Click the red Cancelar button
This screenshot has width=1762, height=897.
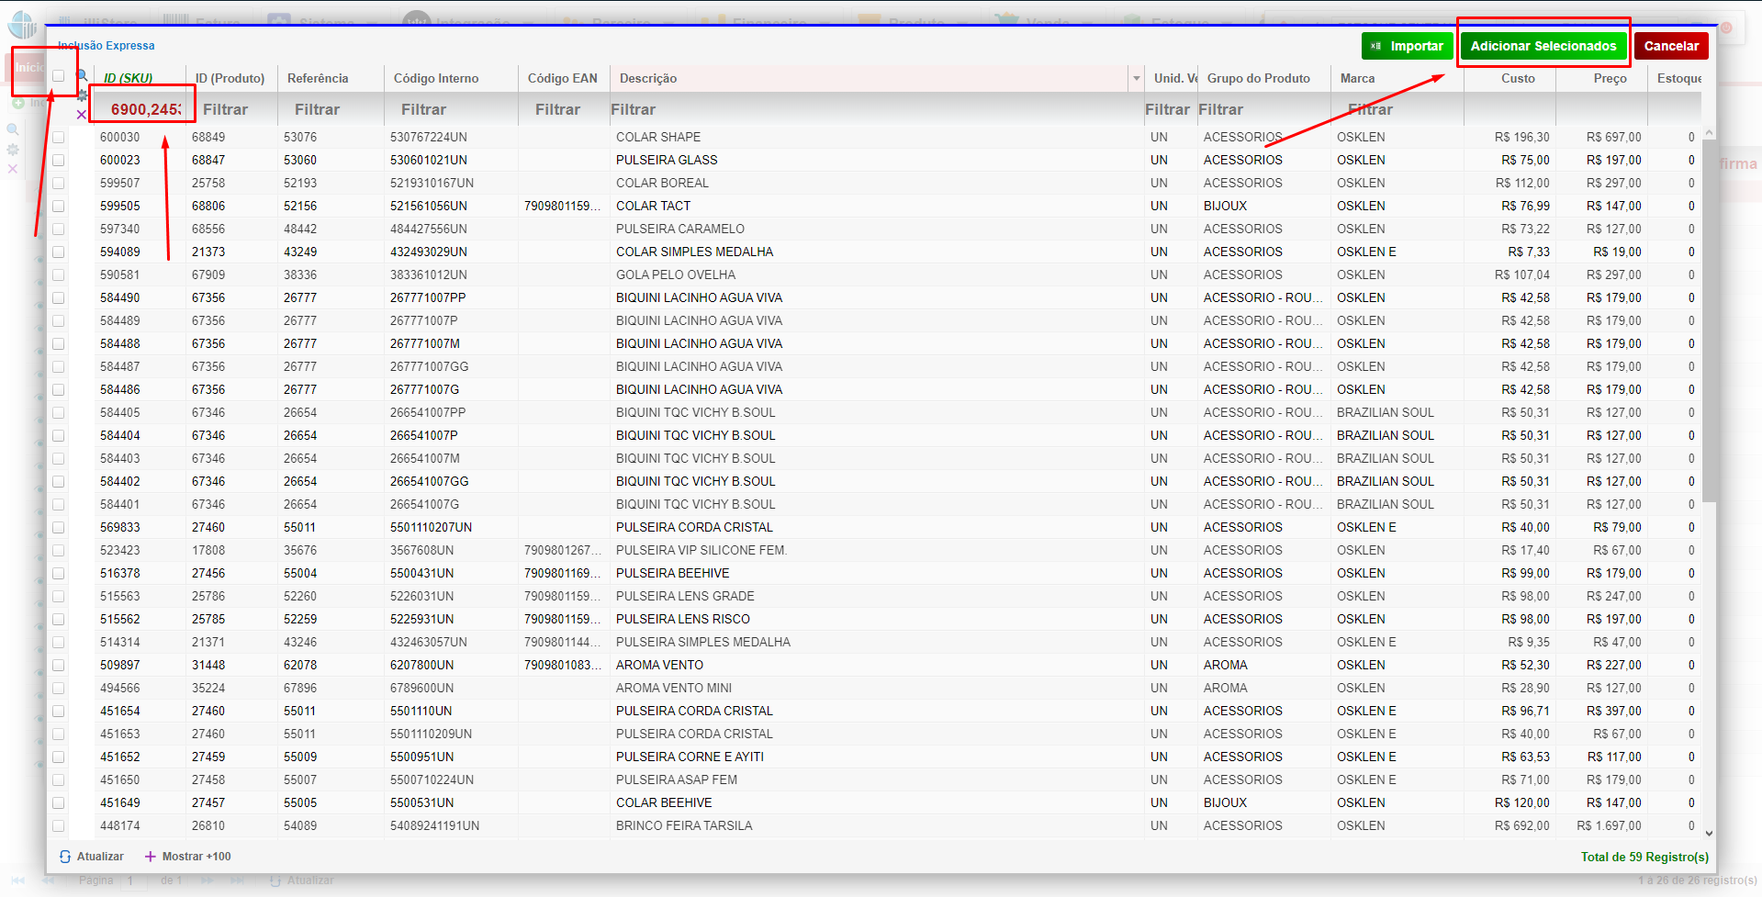click(x=1671, y=46)
